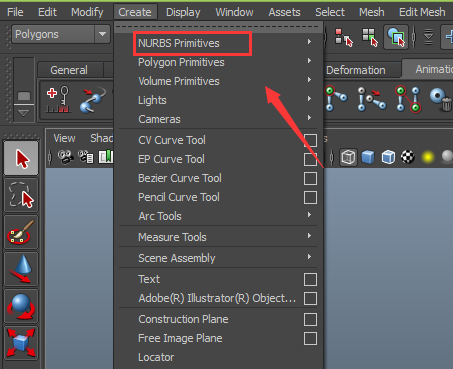
Task: Open Bezier Curve Tool options box
Action: 310,179
